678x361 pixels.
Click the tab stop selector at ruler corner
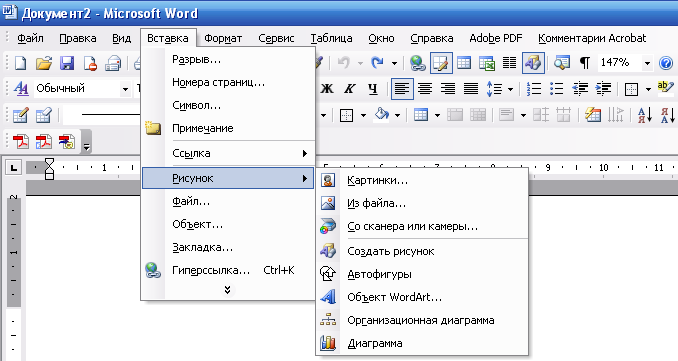tap(14, 167)
